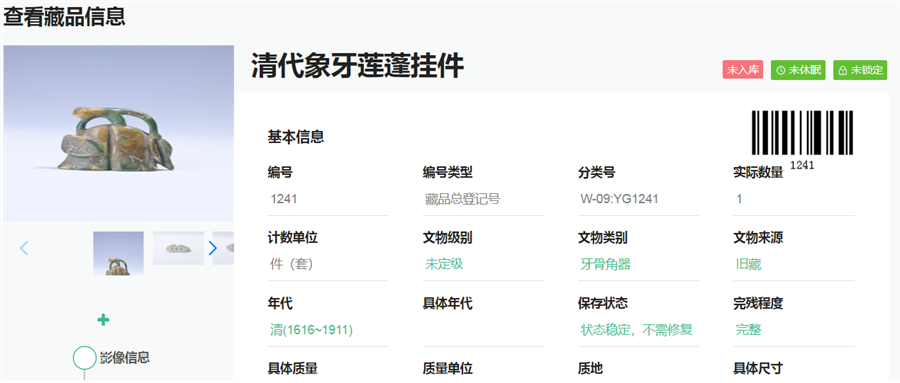Click the 分类号 value W-09:YG1241
Viewport: 900px width, 383px height.
pos(619,199)
